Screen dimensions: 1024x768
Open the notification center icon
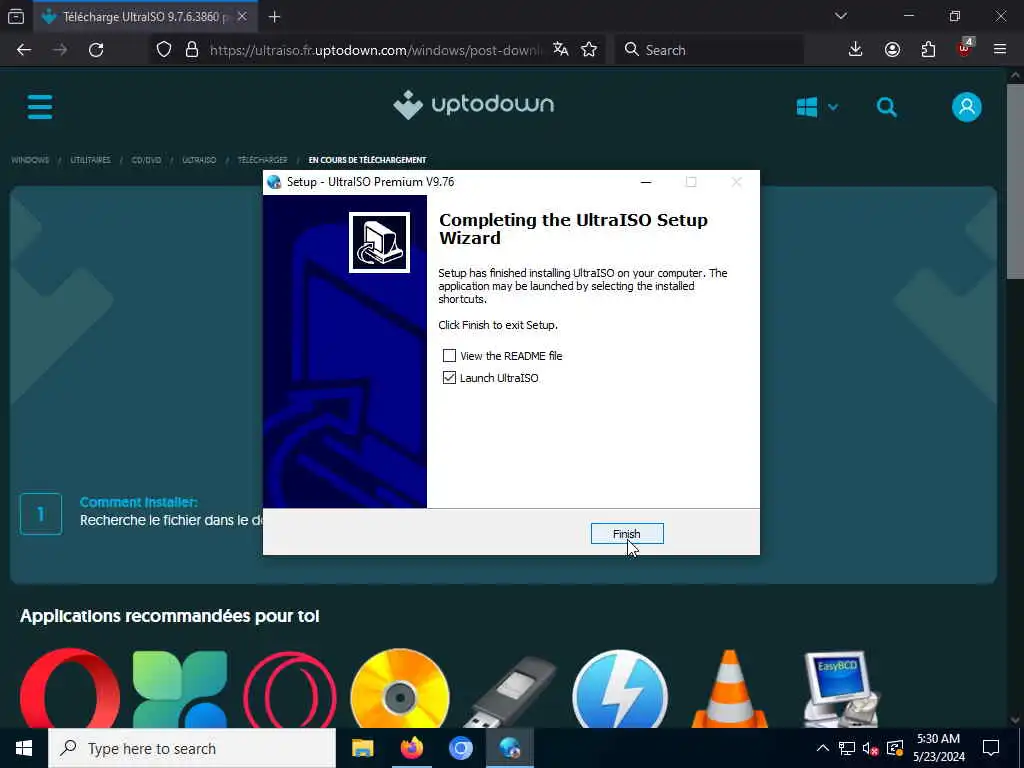(x=991, y=748)
